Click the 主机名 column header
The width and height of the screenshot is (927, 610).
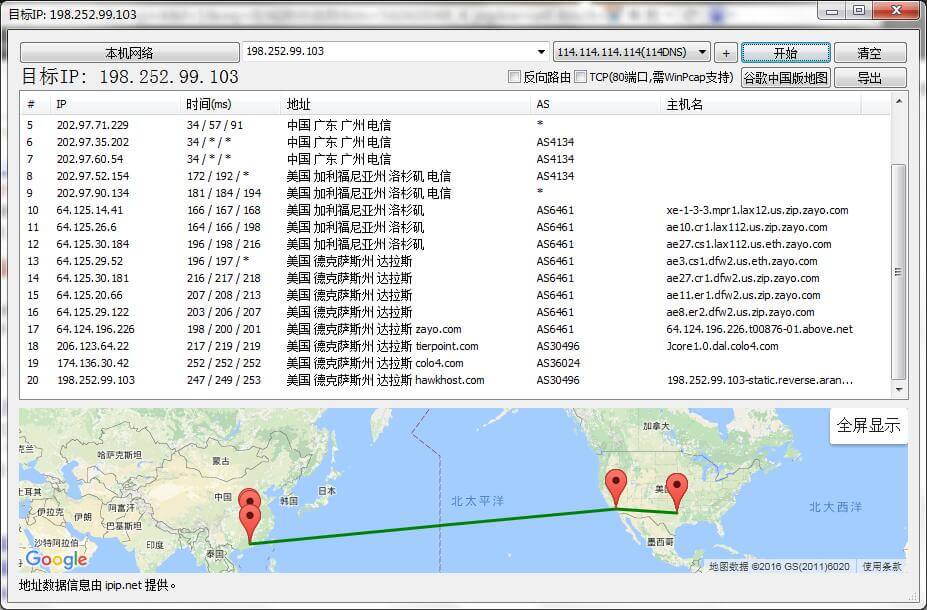tap(685, 104)
